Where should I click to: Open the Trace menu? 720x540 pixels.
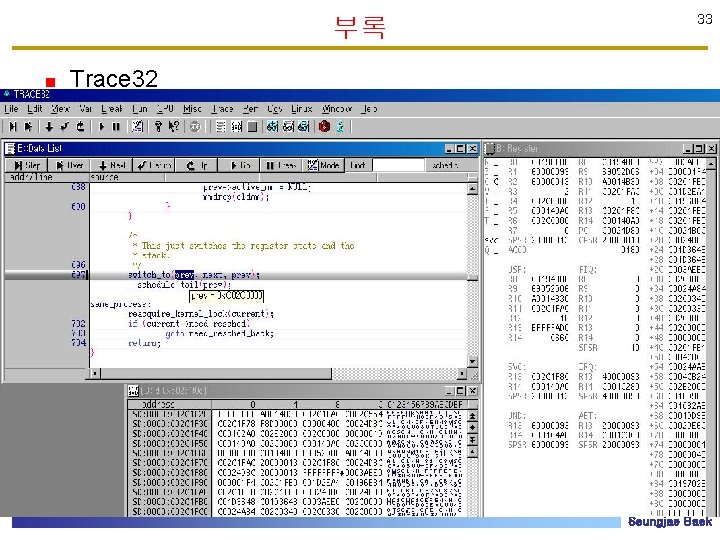[x=222, y=109]
